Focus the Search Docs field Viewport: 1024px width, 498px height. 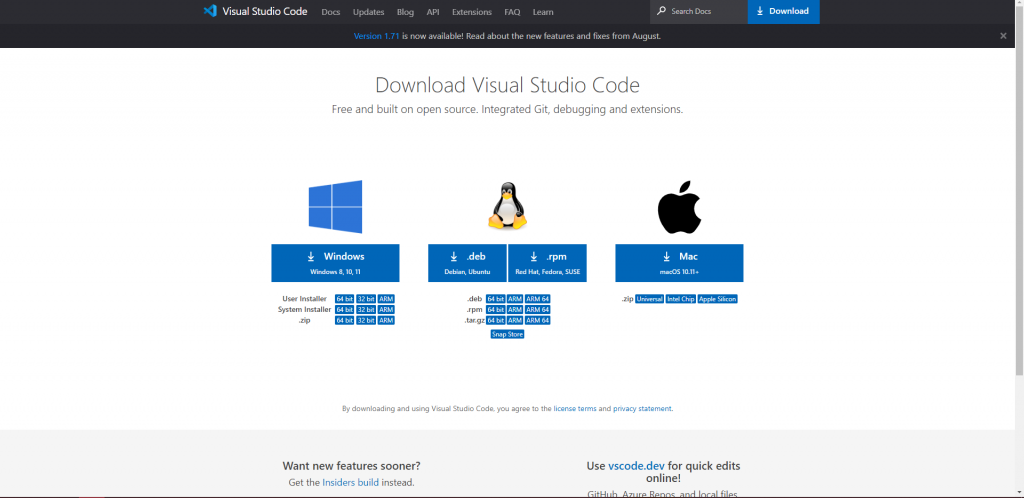coord(699,11)
